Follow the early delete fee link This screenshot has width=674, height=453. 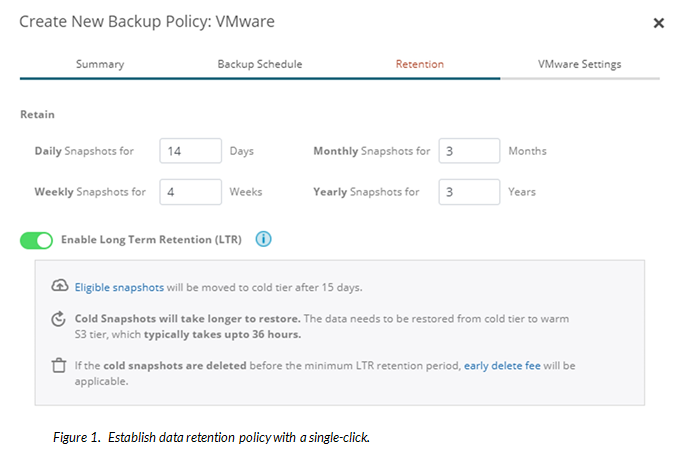(502, 366)
